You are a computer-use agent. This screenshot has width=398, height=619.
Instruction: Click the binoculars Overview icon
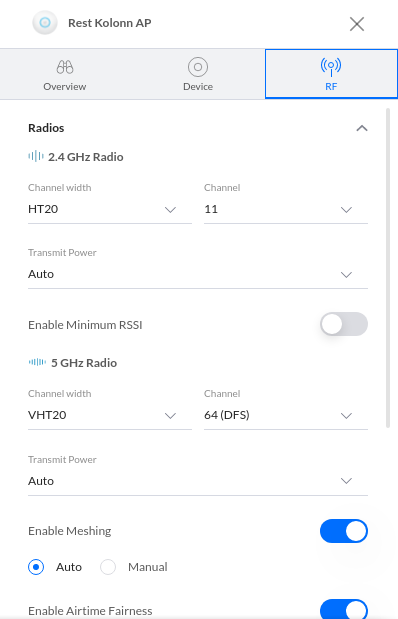tap(65, 67)
